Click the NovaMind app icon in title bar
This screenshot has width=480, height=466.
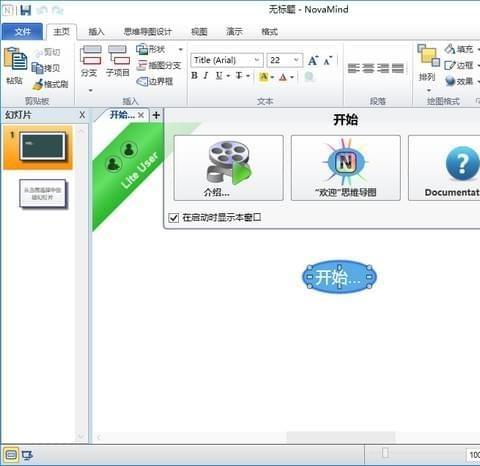[x=8, y=10]
